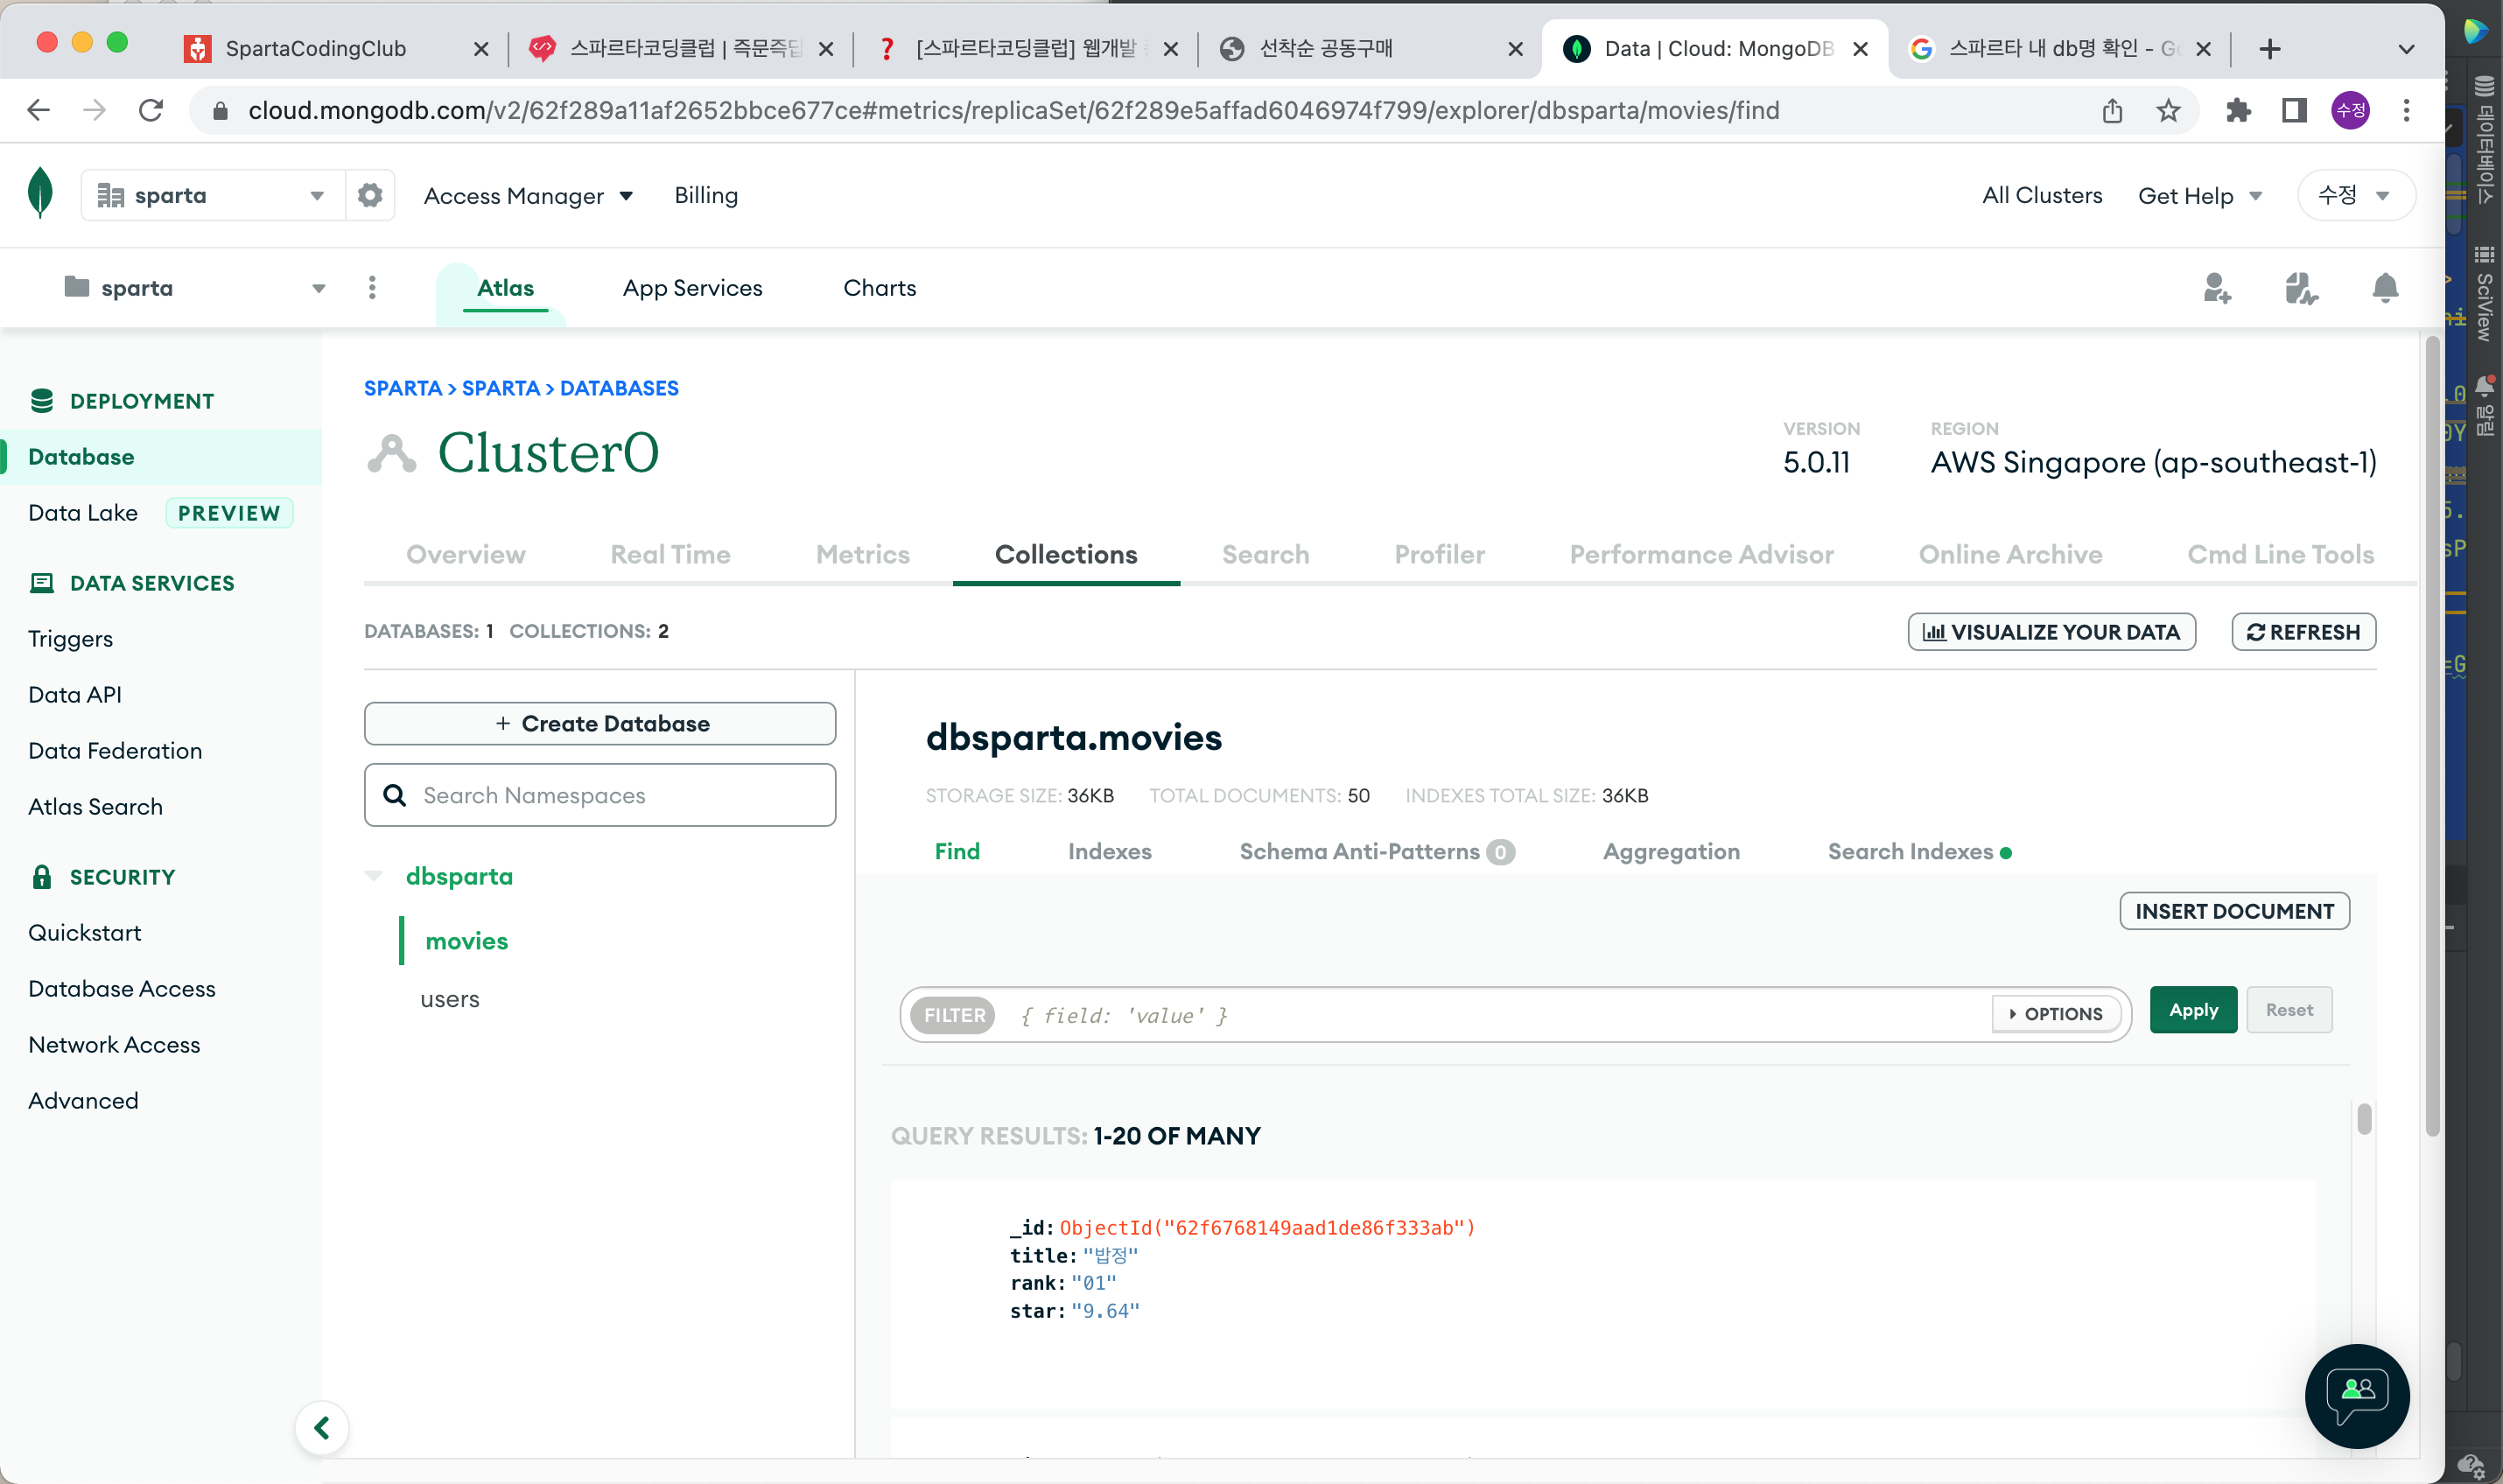The height and width of the screenshot is (1484, 2503).
Task: Collapse the dbsparta database tree
Action: pyautogui.click(x=373, y=876)
